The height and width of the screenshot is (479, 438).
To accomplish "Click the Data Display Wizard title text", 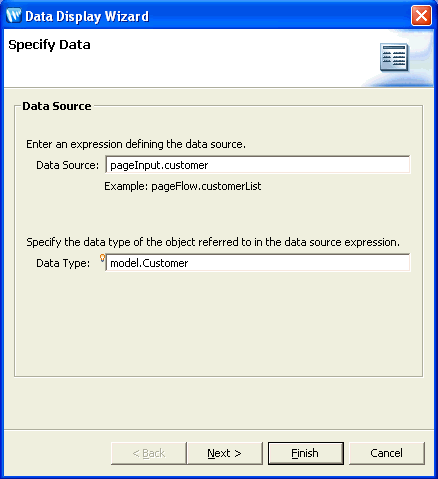I will click(x=87, y=16).
